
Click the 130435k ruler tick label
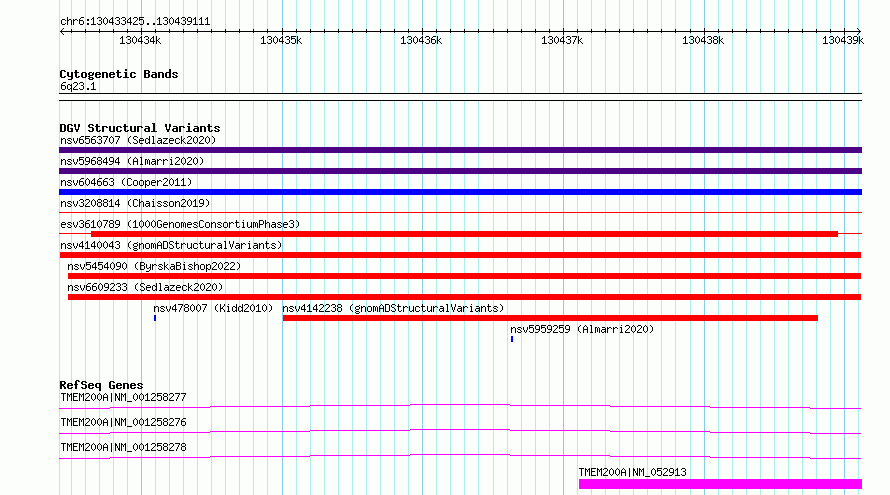point(281,40)
